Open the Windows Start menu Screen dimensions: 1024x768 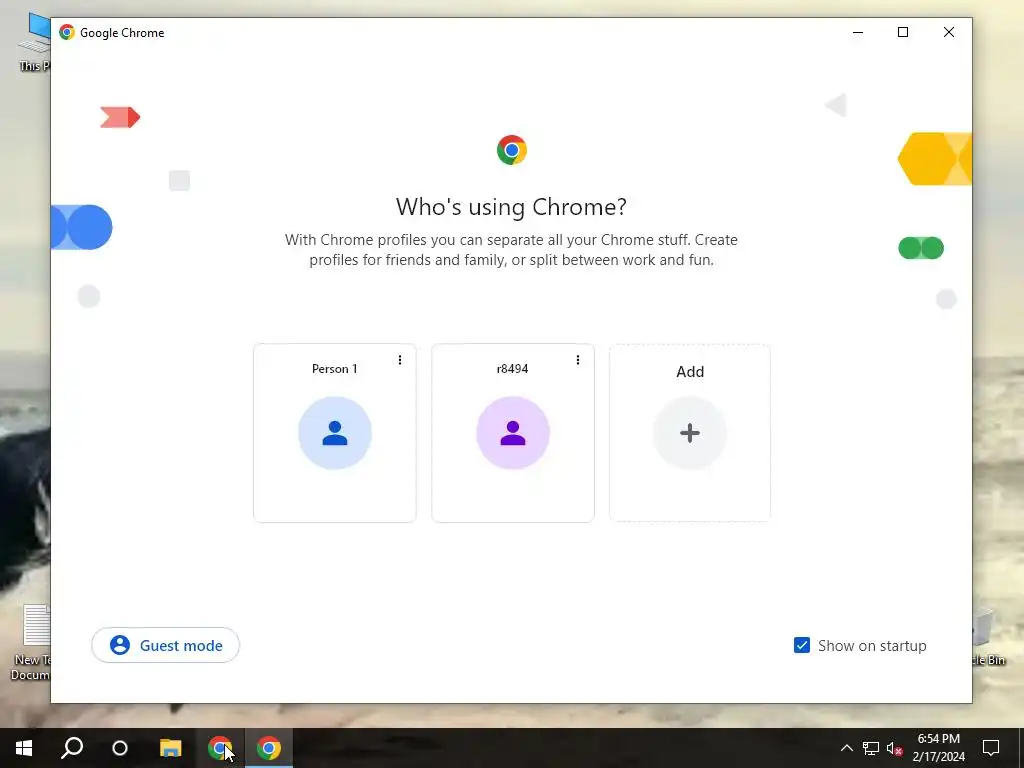pos(24,748)
